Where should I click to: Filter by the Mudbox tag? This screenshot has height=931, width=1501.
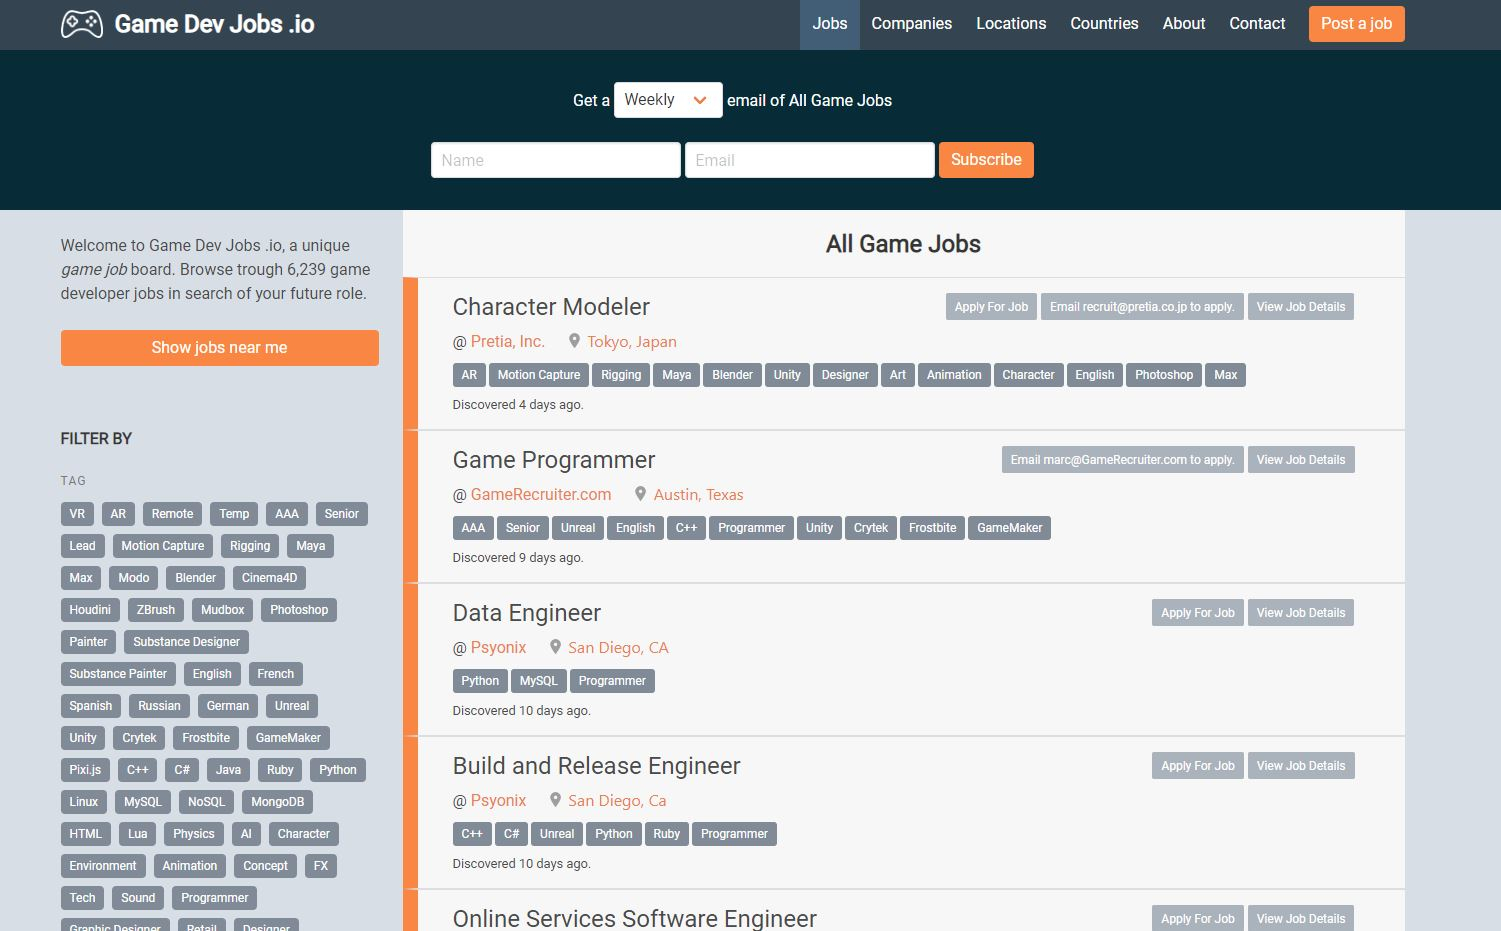tap(222, 610)
